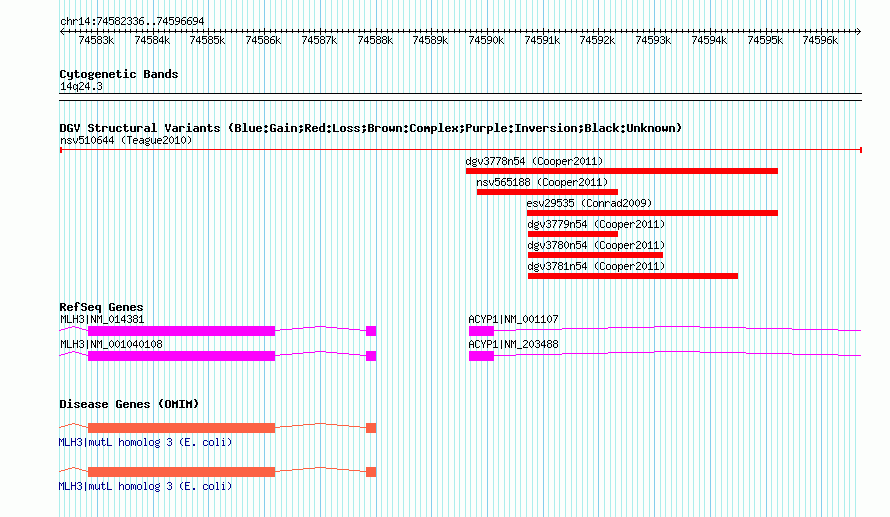Open MLH3|NM_014381 gene label
This screenshot has height=517, width=890.
(x=102, y=320)
